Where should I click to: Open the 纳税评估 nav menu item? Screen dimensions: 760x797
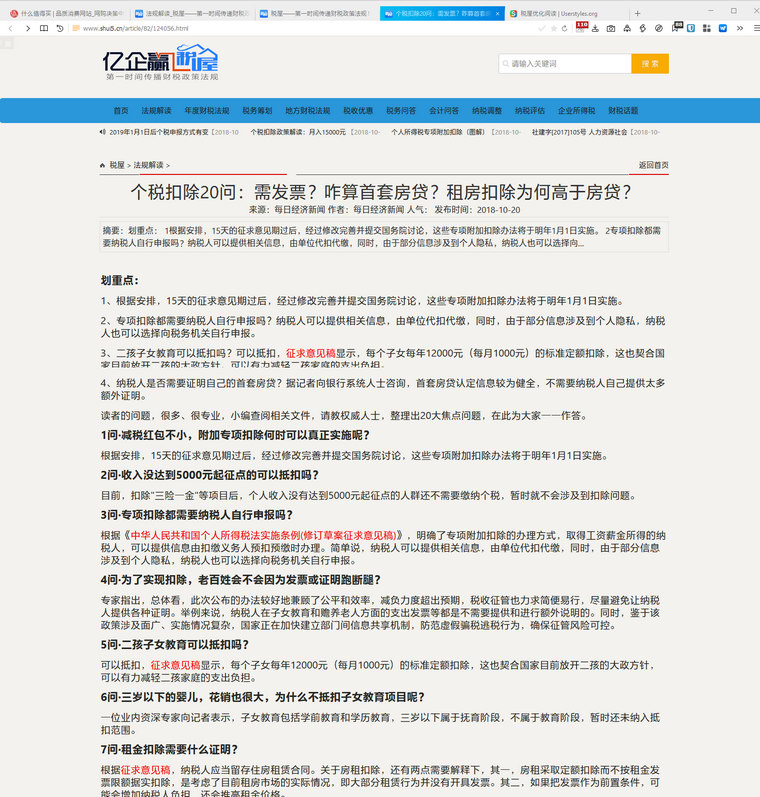coord(530,110)
